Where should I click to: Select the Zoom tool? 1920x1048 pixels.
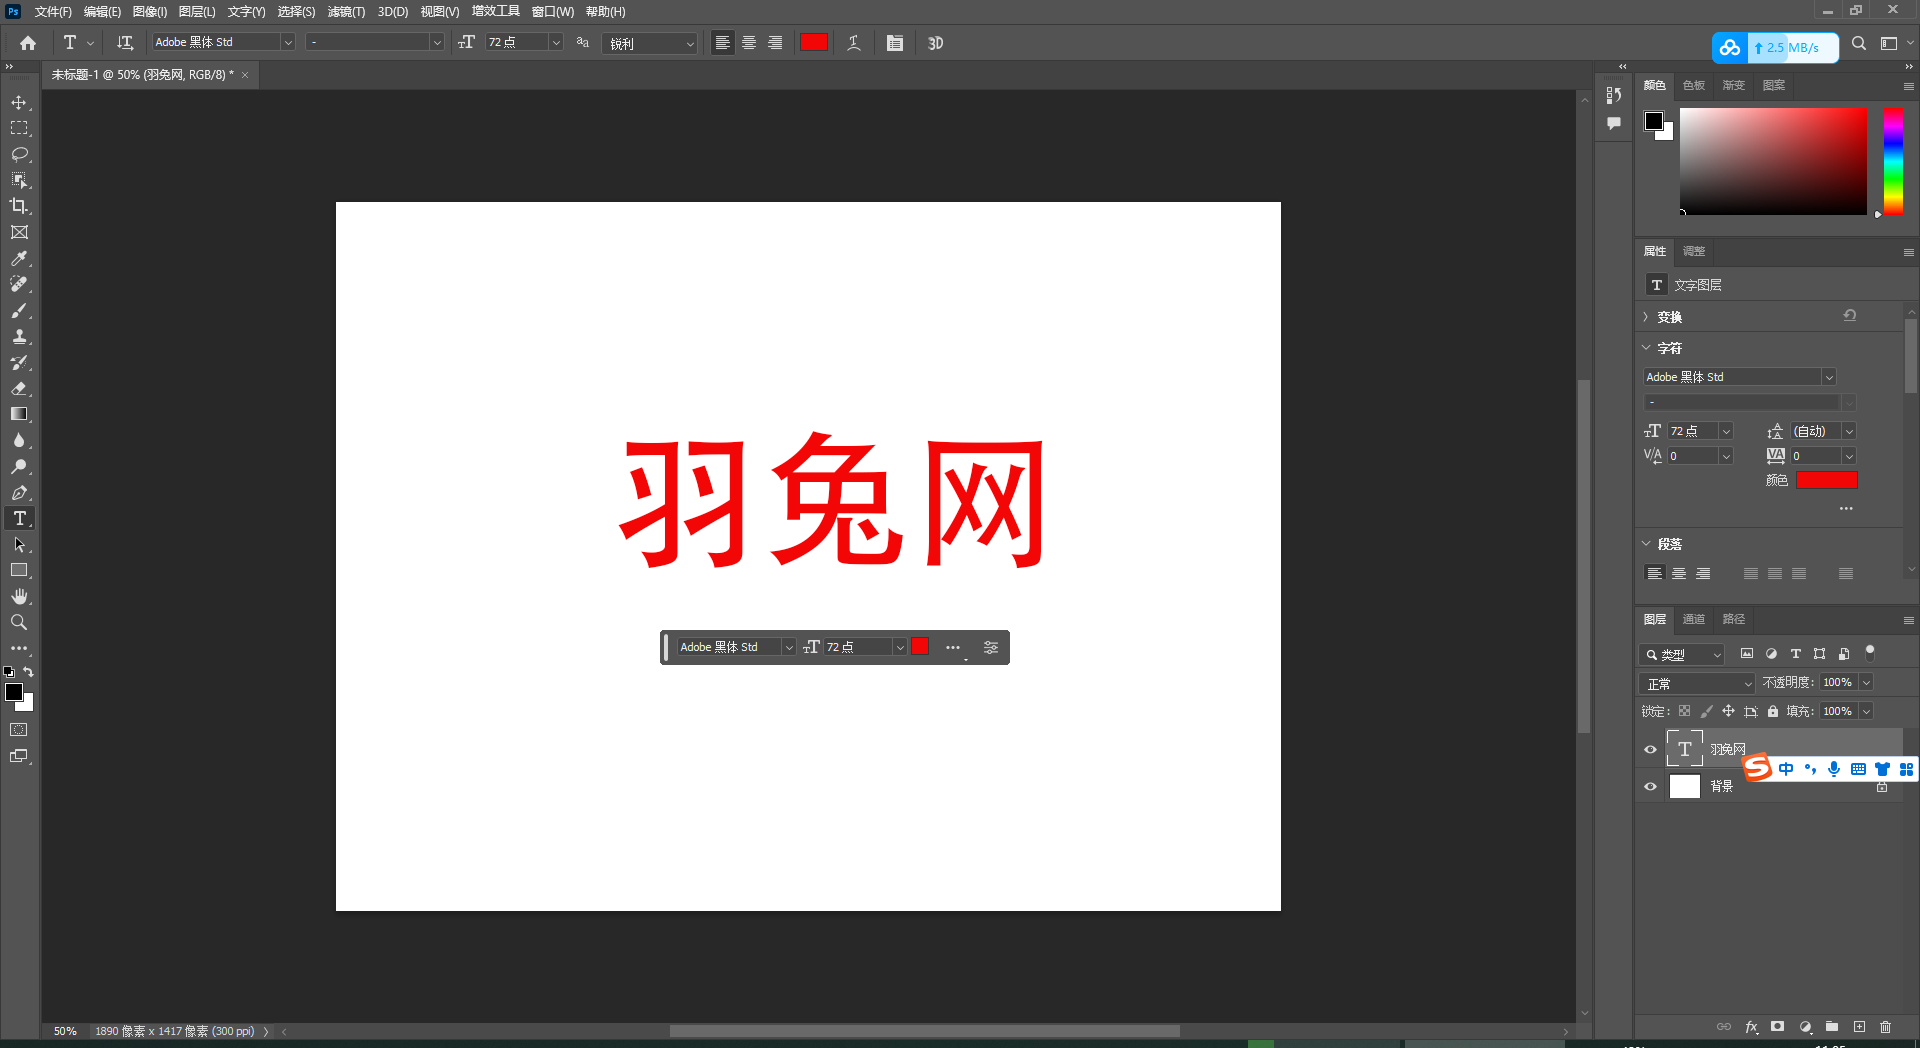pos(19,622)
